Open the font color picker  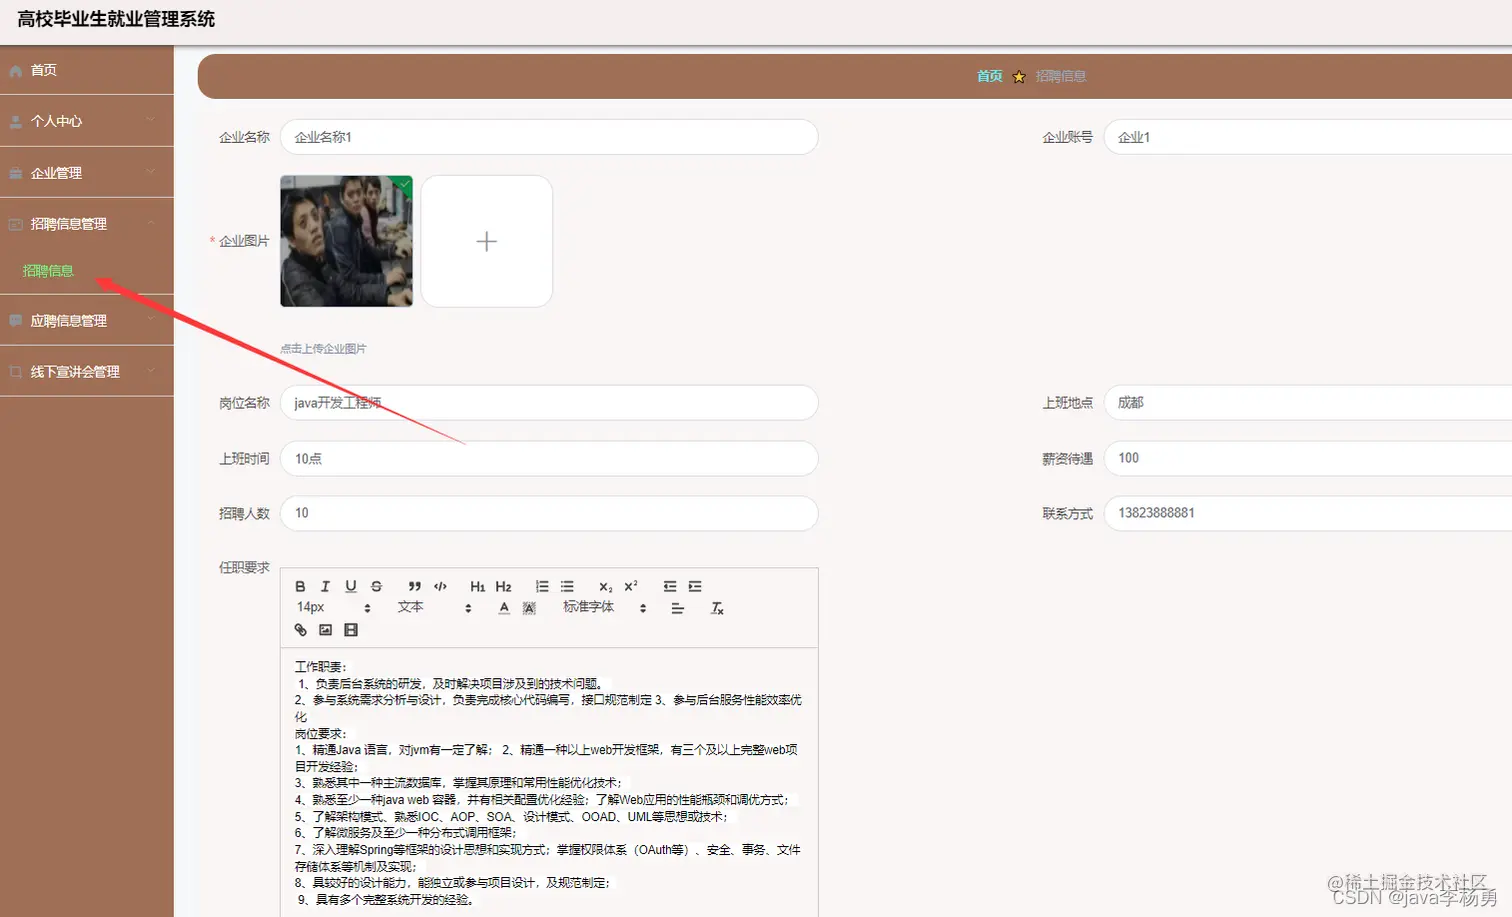pos(504,608)
